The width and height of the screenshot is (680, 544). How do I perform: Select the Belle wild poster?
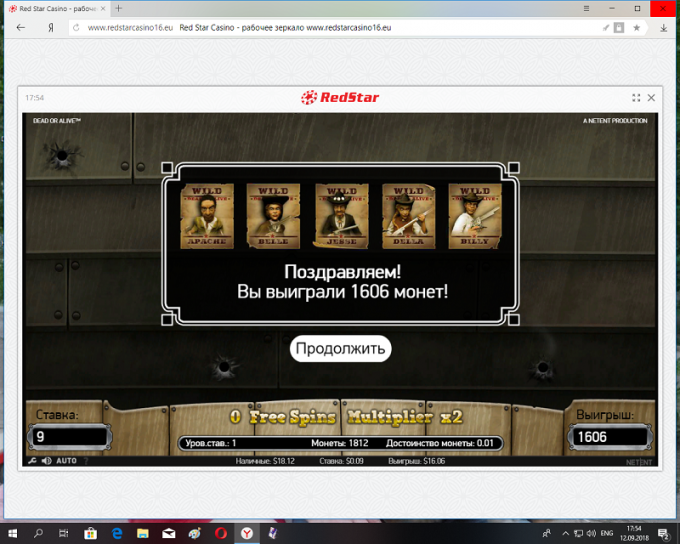273,216
